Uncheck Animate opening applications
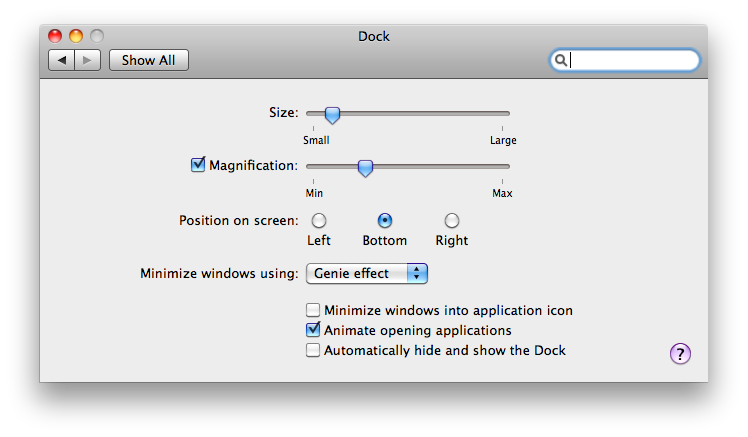Image resolution: width=748 pixels, height=437 pixels. tap(313, 329)
